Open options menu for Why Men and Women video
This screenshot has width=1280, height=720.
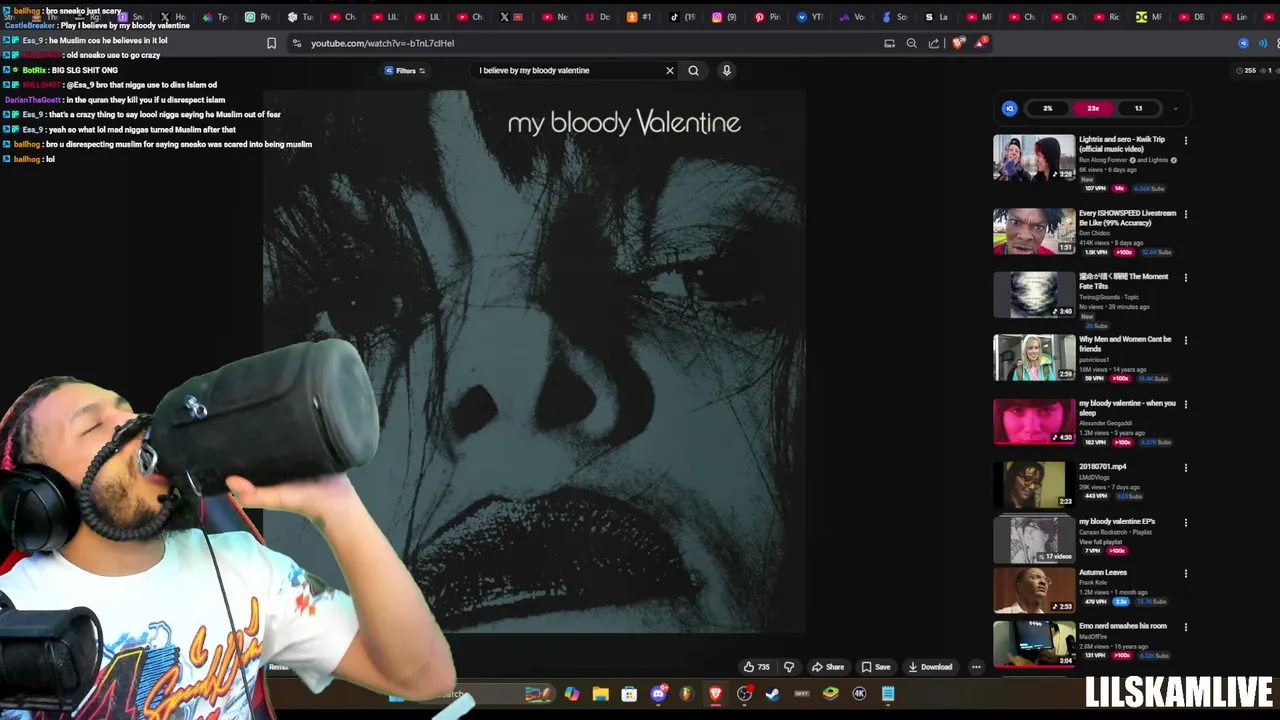point(1186,340)
